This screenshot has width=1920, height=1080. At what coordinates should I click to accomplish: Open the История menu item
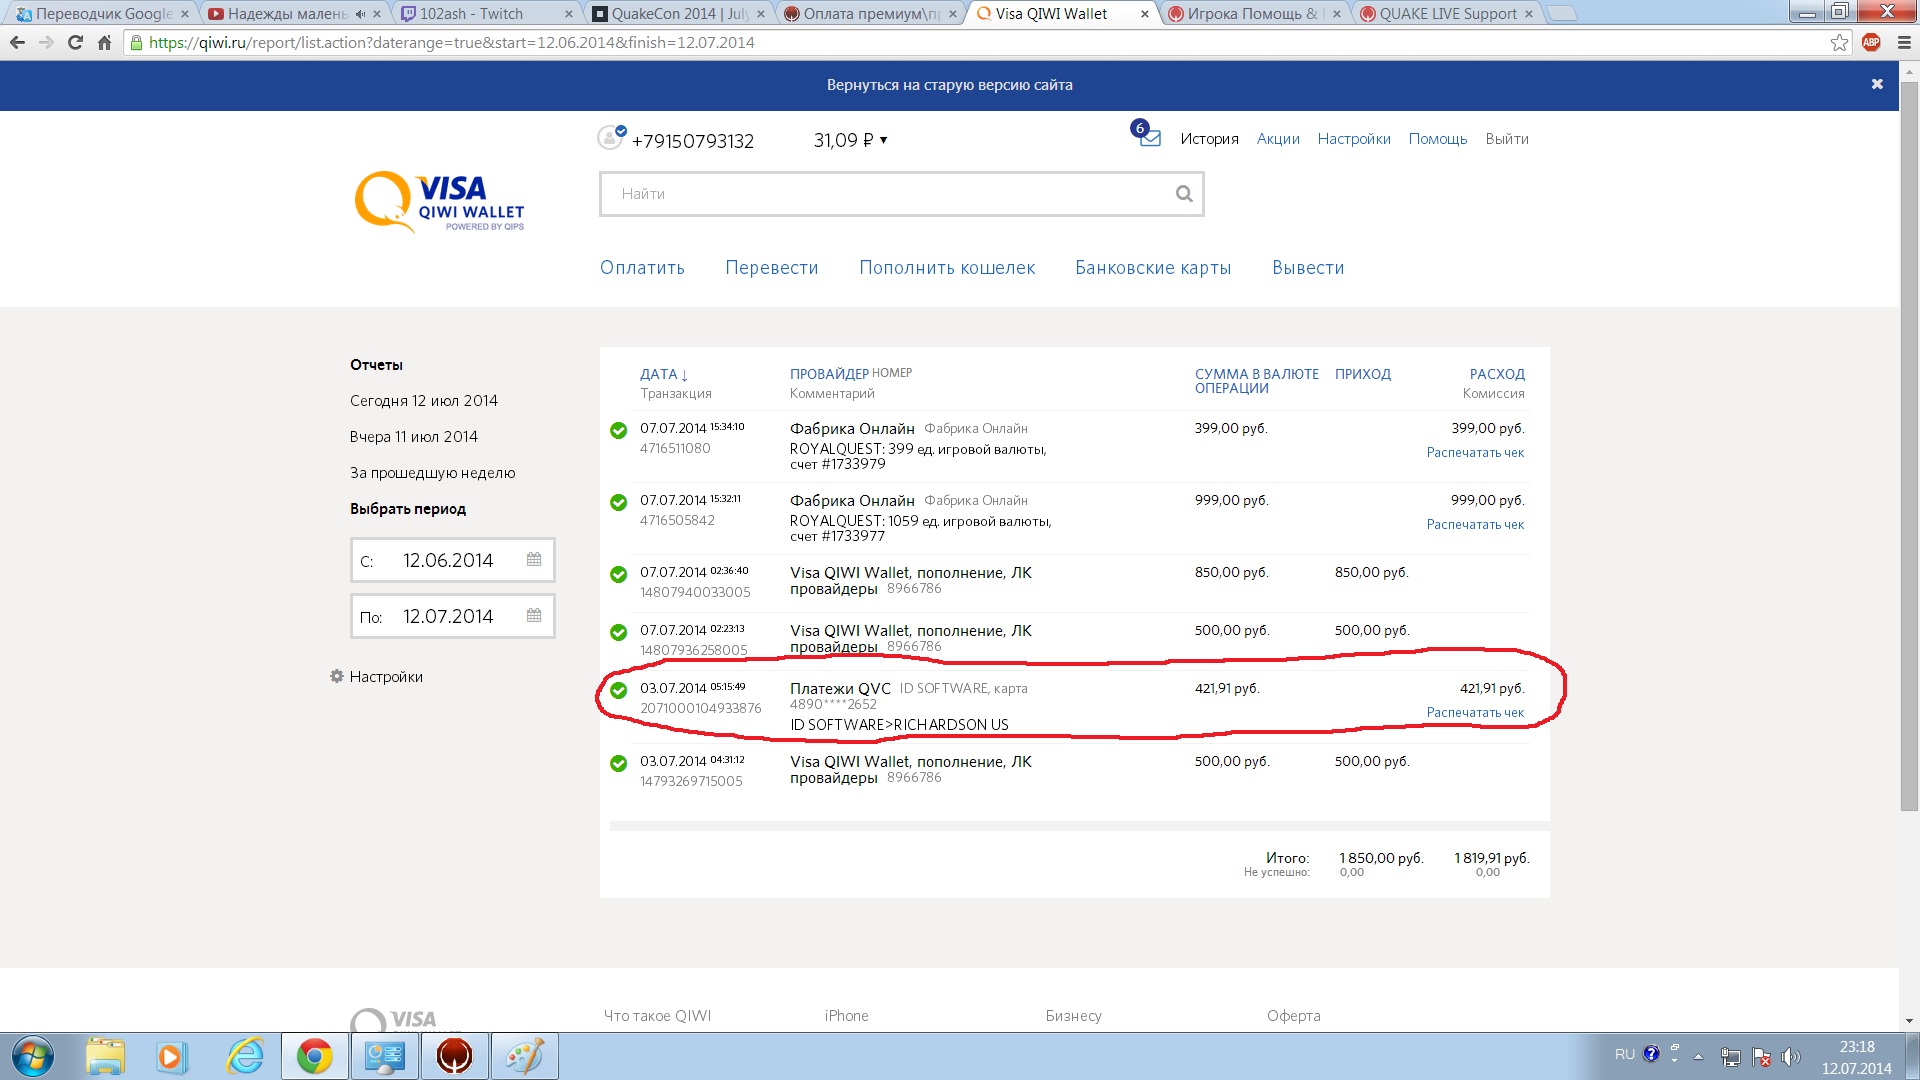pyautogui.click(x=1209, y=139)
